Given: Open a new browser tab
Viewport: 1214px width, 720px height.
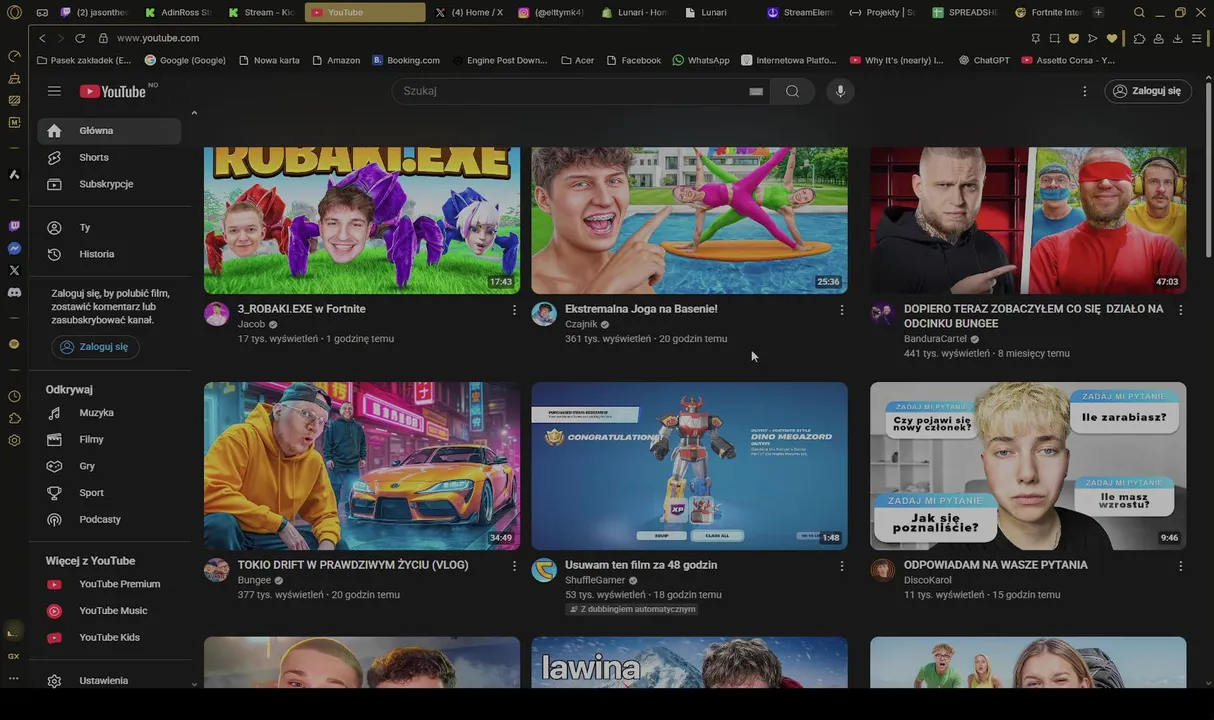Looking at the screenshot, I should pos(1098,12).
